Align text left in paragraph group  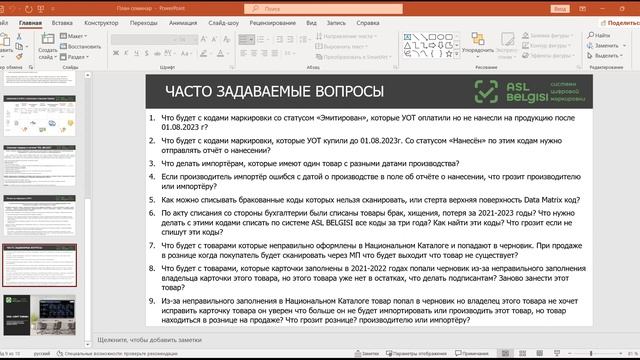[244, 53]
